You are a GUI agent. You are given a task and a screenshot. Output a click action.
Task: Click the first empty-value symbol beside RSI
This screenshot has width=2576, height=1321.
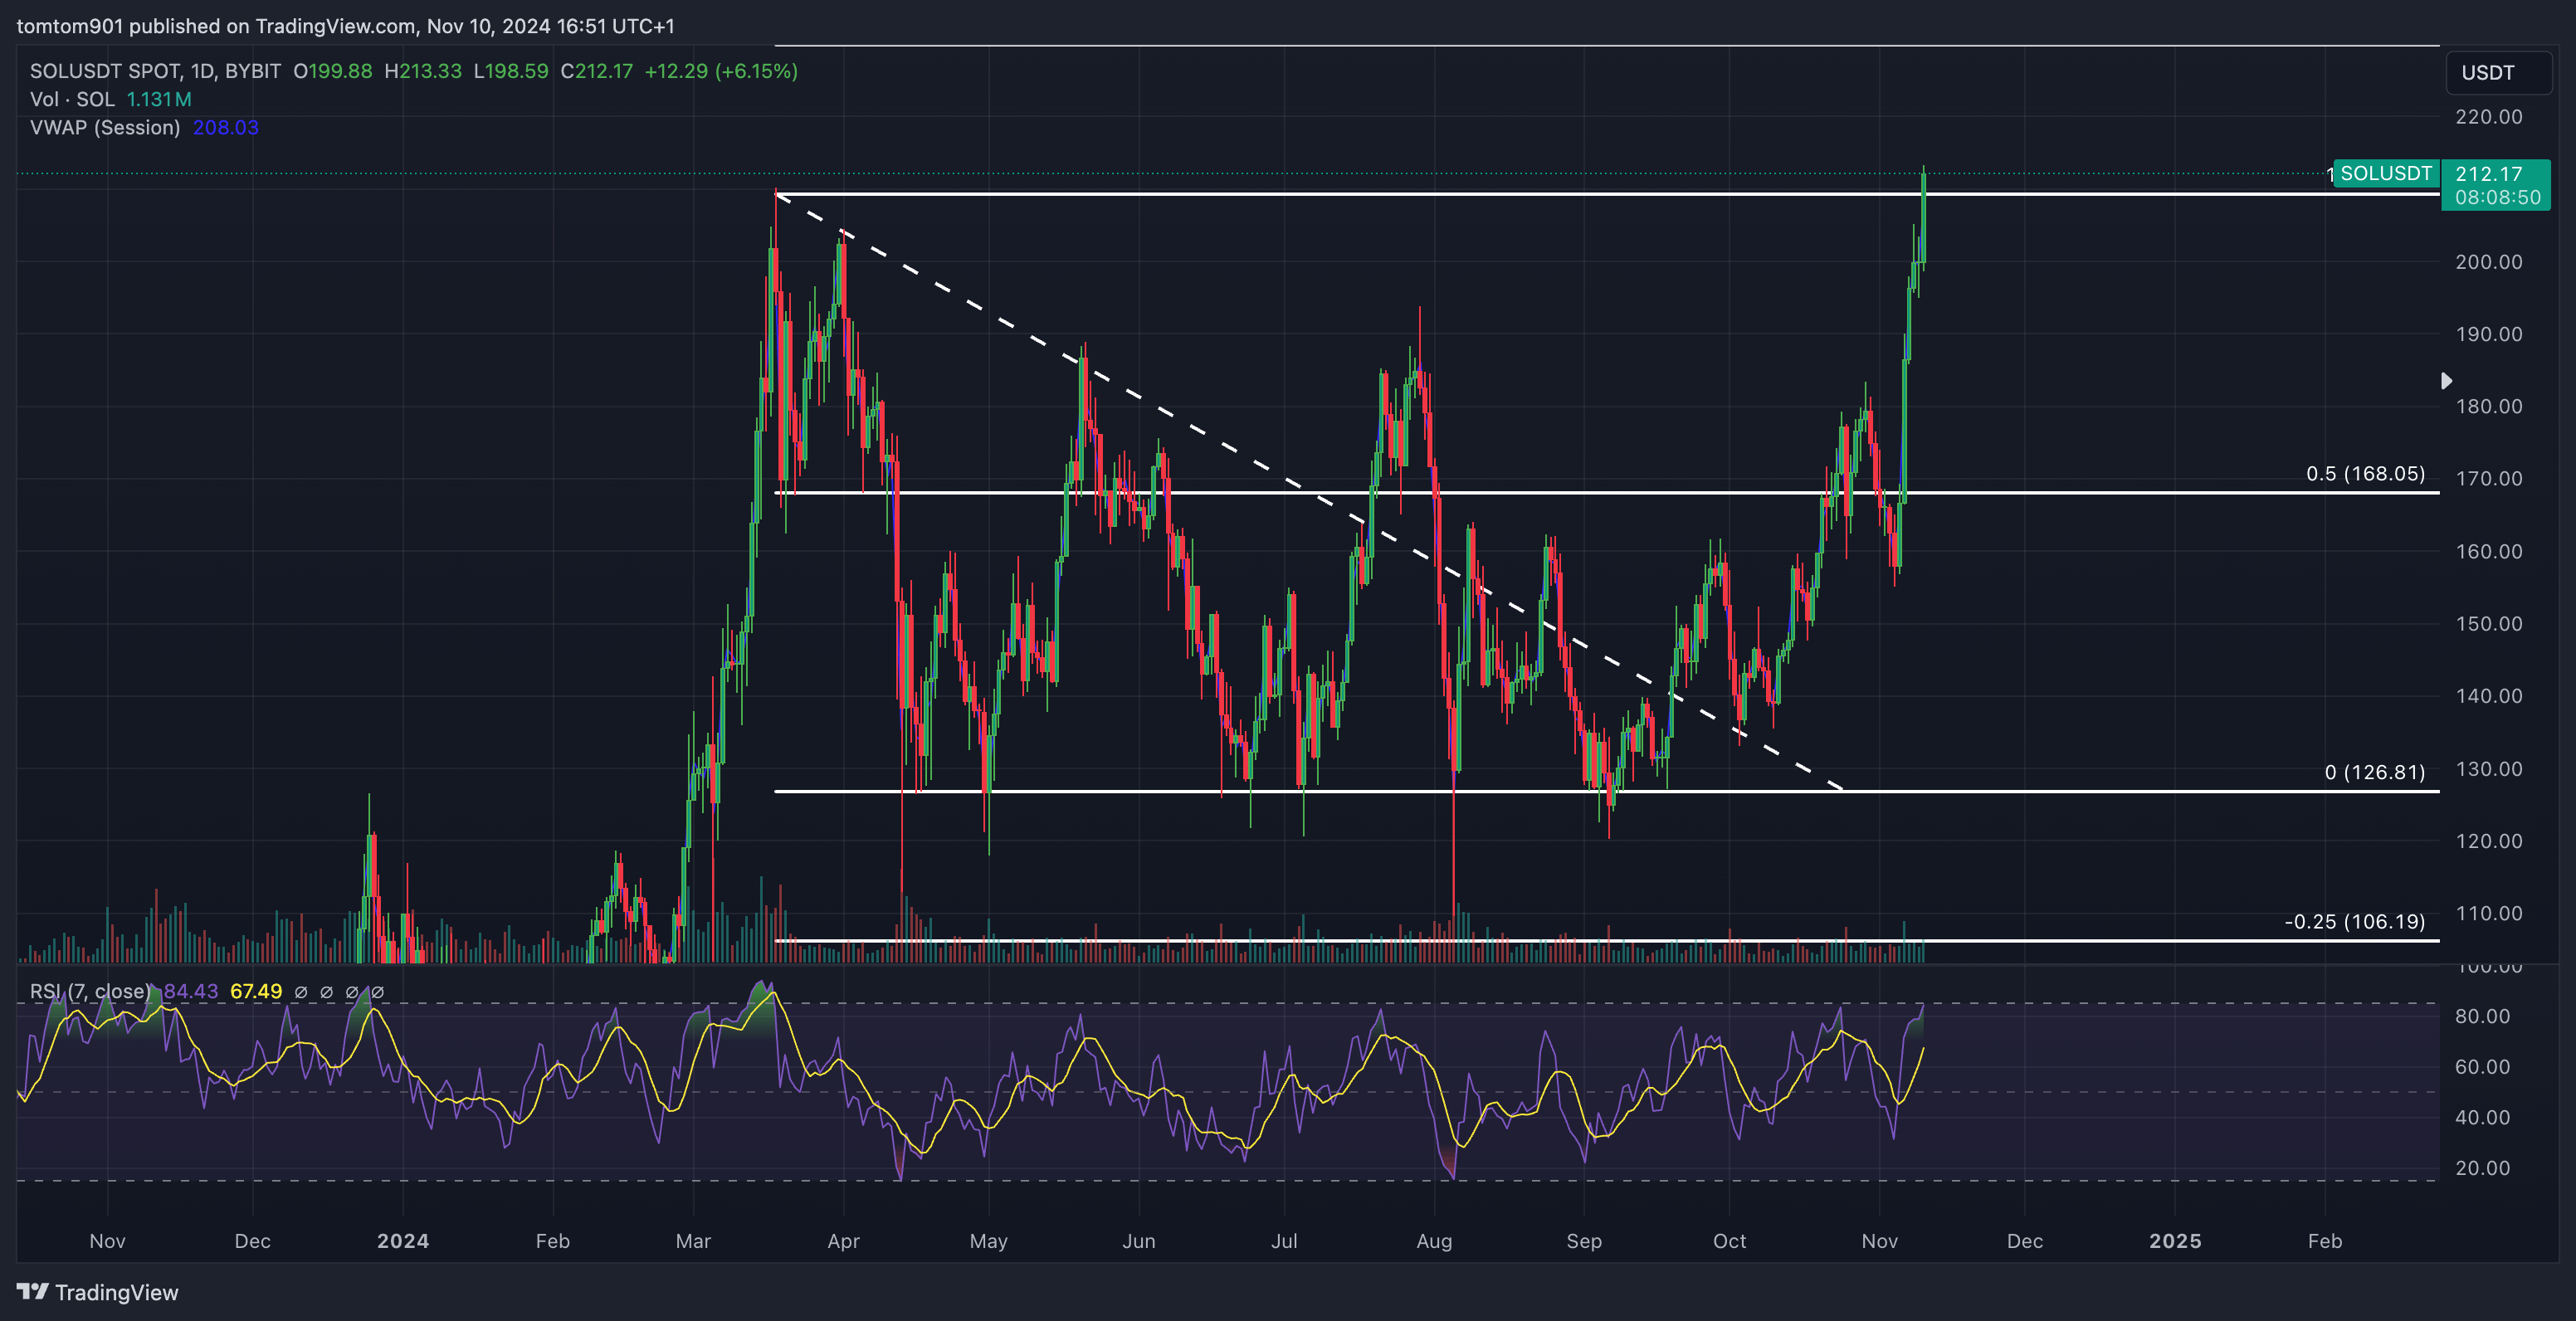[x=301, y=992]
